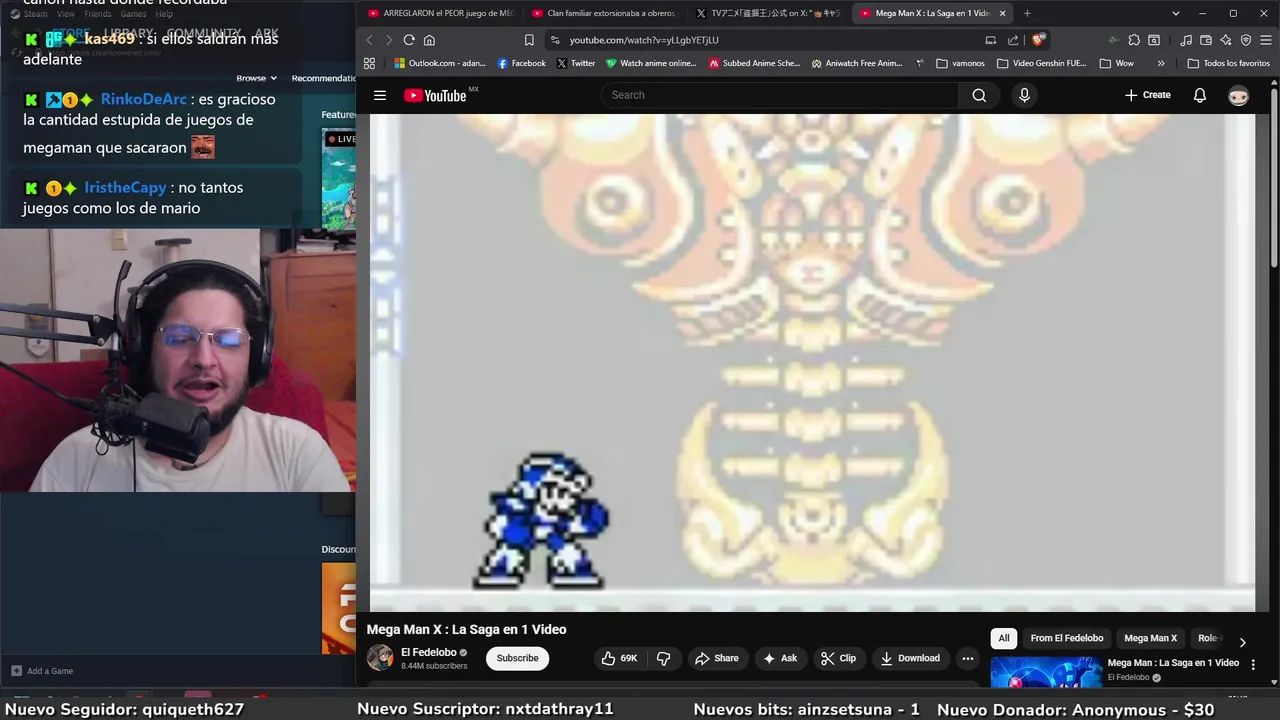Close the Mega Man X tab

click(1002, 13)
